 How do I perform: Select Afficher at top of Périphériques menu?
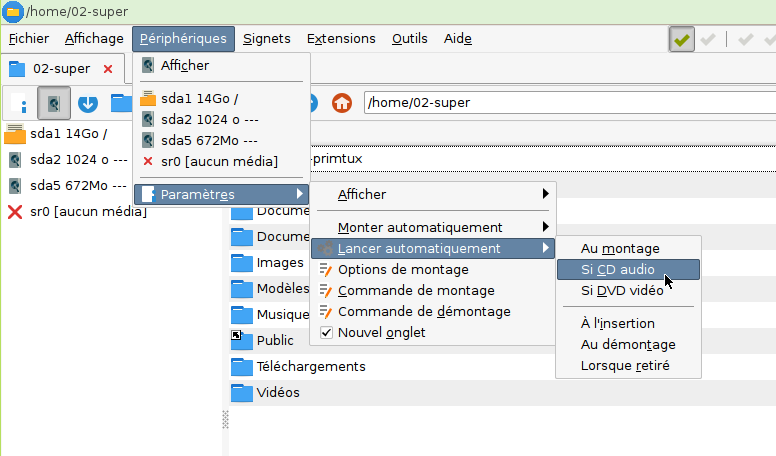[221, 65]
